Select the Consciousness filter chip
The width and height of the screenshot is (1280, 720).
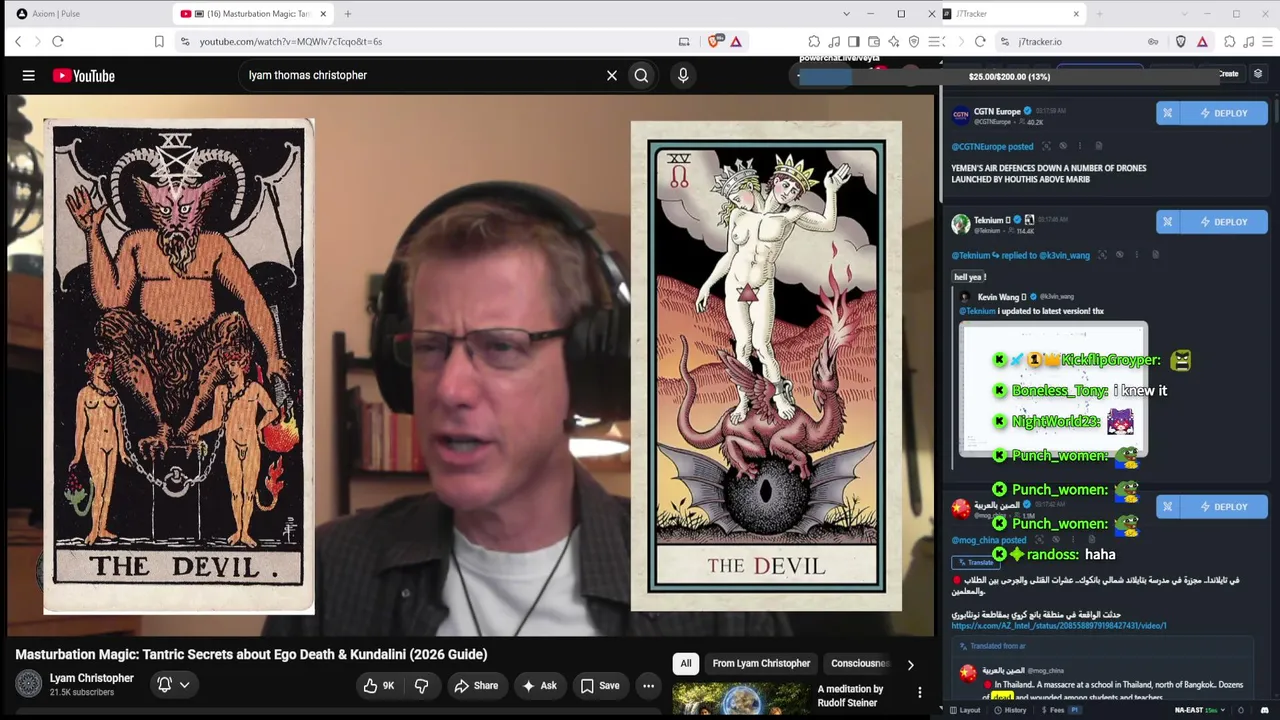click(x=860, y=663)
